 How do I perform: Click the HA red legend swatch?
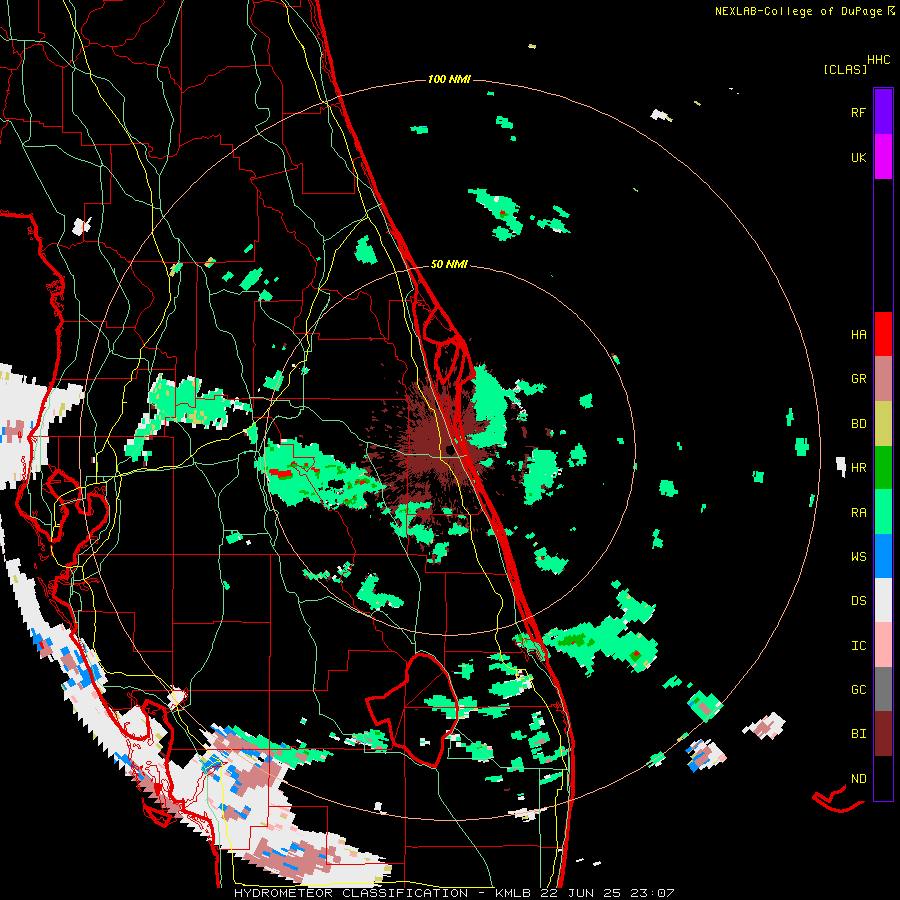pyautogui.click(x=883, y=334)
